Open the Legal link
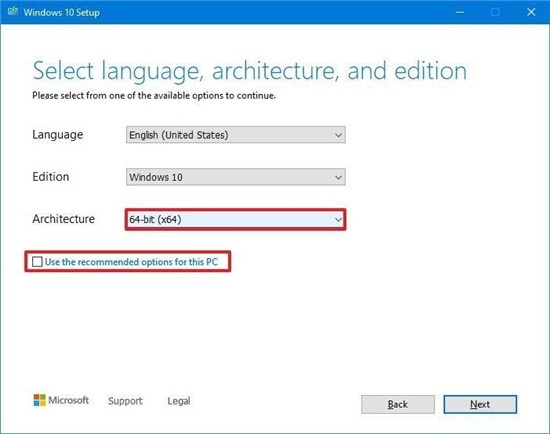The image size is (550, 434). tap(179, 401)
